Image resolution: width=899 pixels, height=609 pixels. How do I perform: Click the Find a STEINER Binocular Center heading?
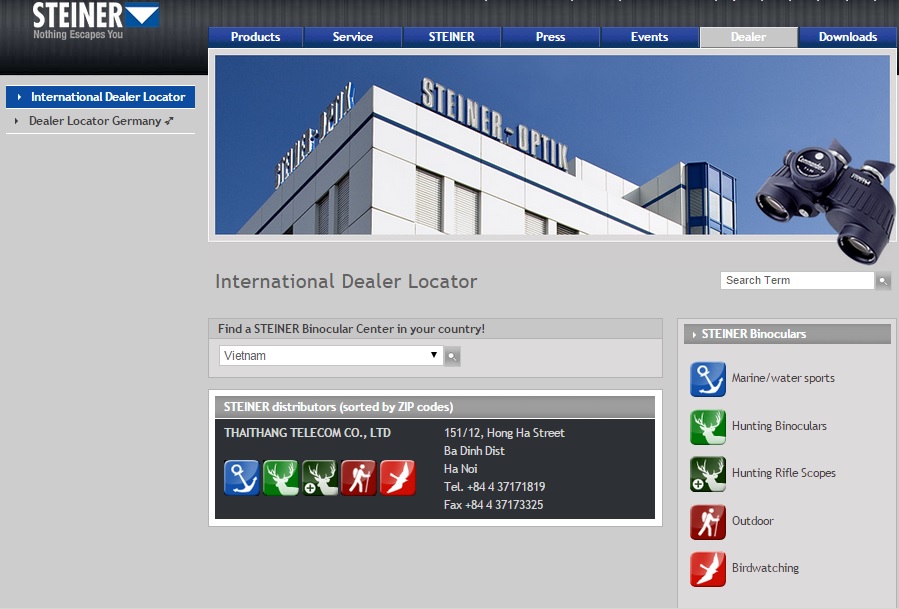pos(351,329)
